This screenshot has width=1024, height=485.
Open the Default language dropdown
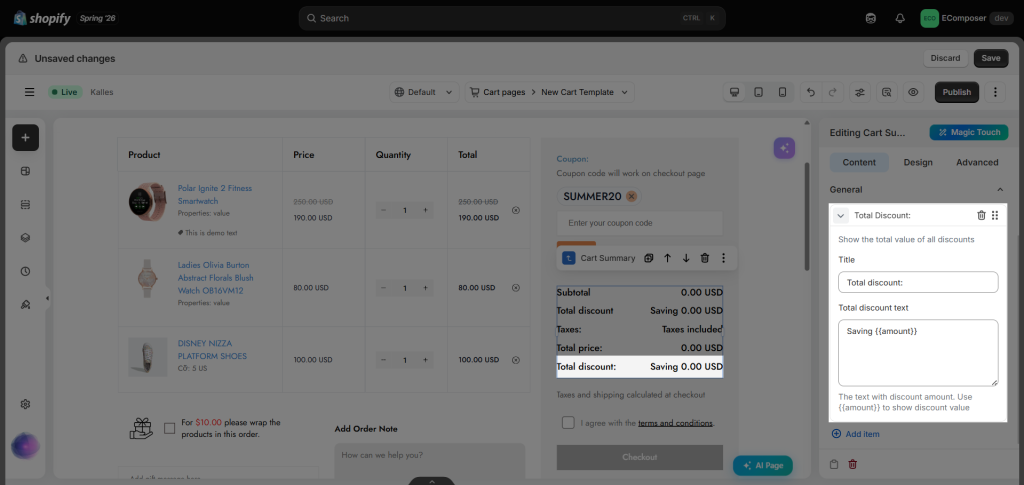tap(424, 92)
